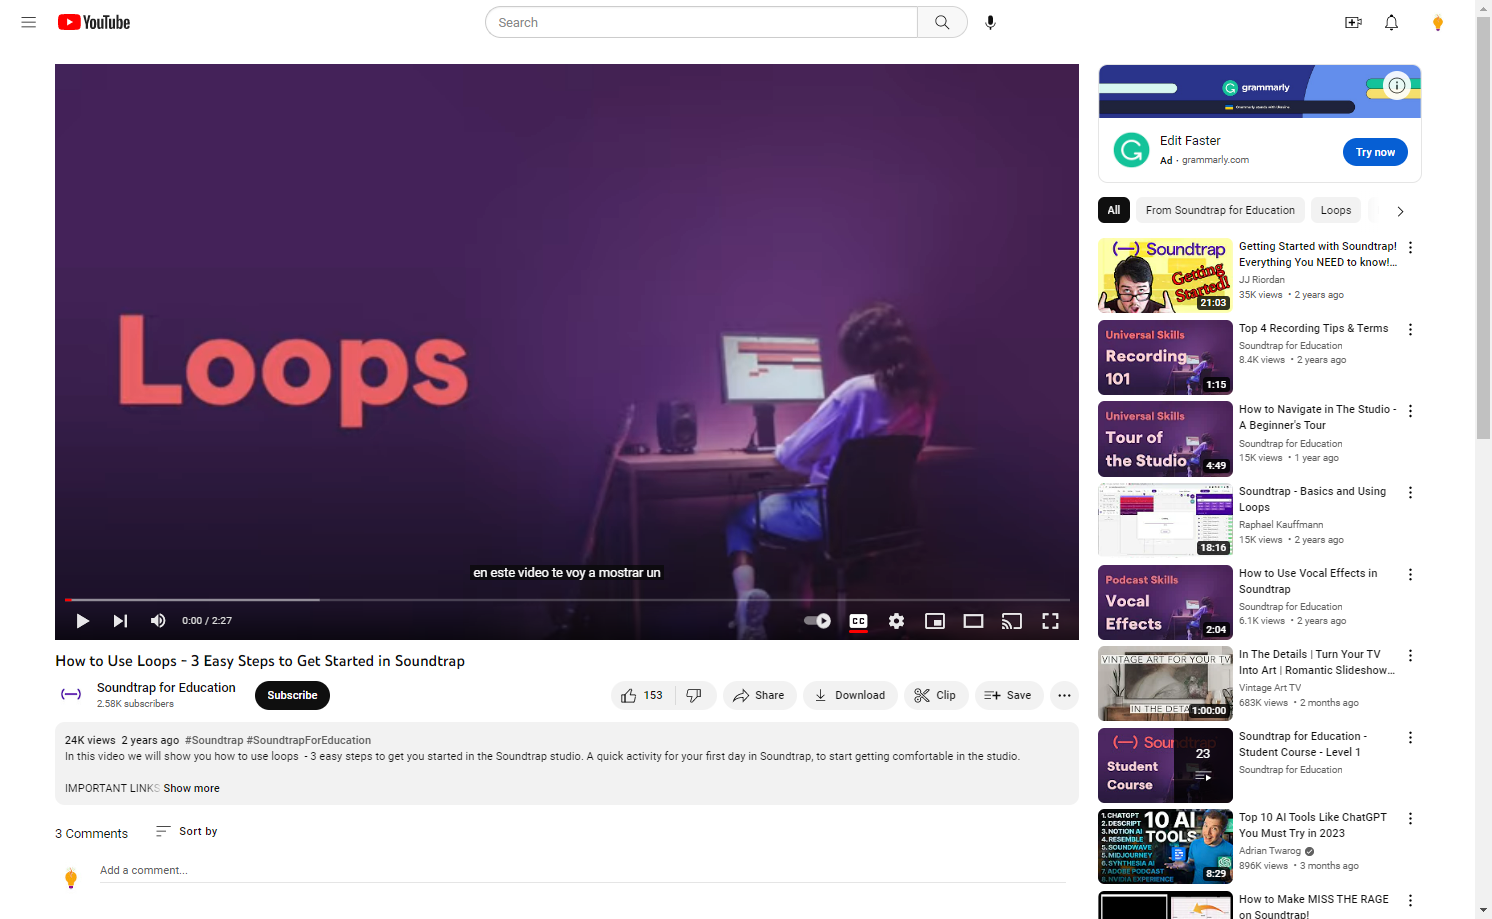Switch to theater mode
This screenshot has height=919, width=1492.
[x=973, y=621]
